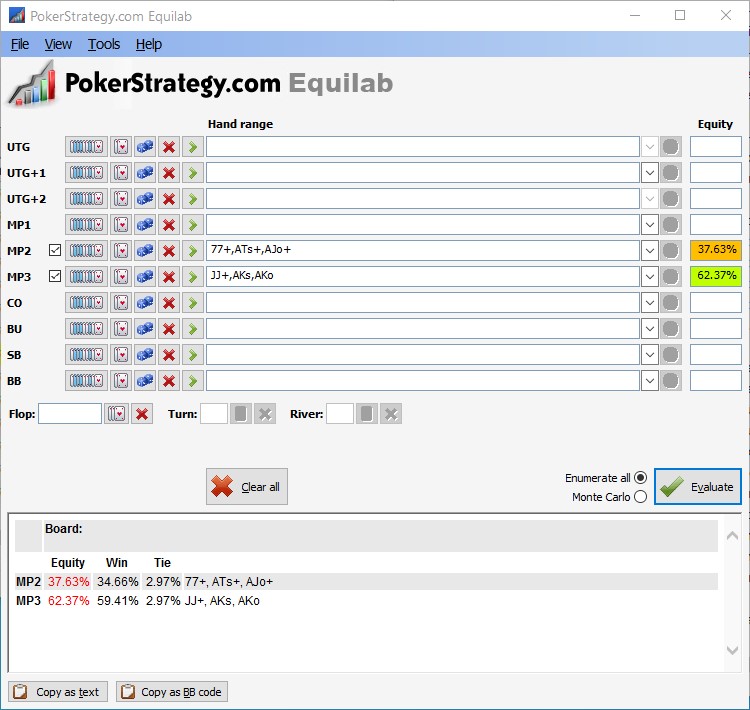The height and width of the screenshot is (710, 750).
Task: Click grey round button on MP2 row
Action: click(671, 251)
